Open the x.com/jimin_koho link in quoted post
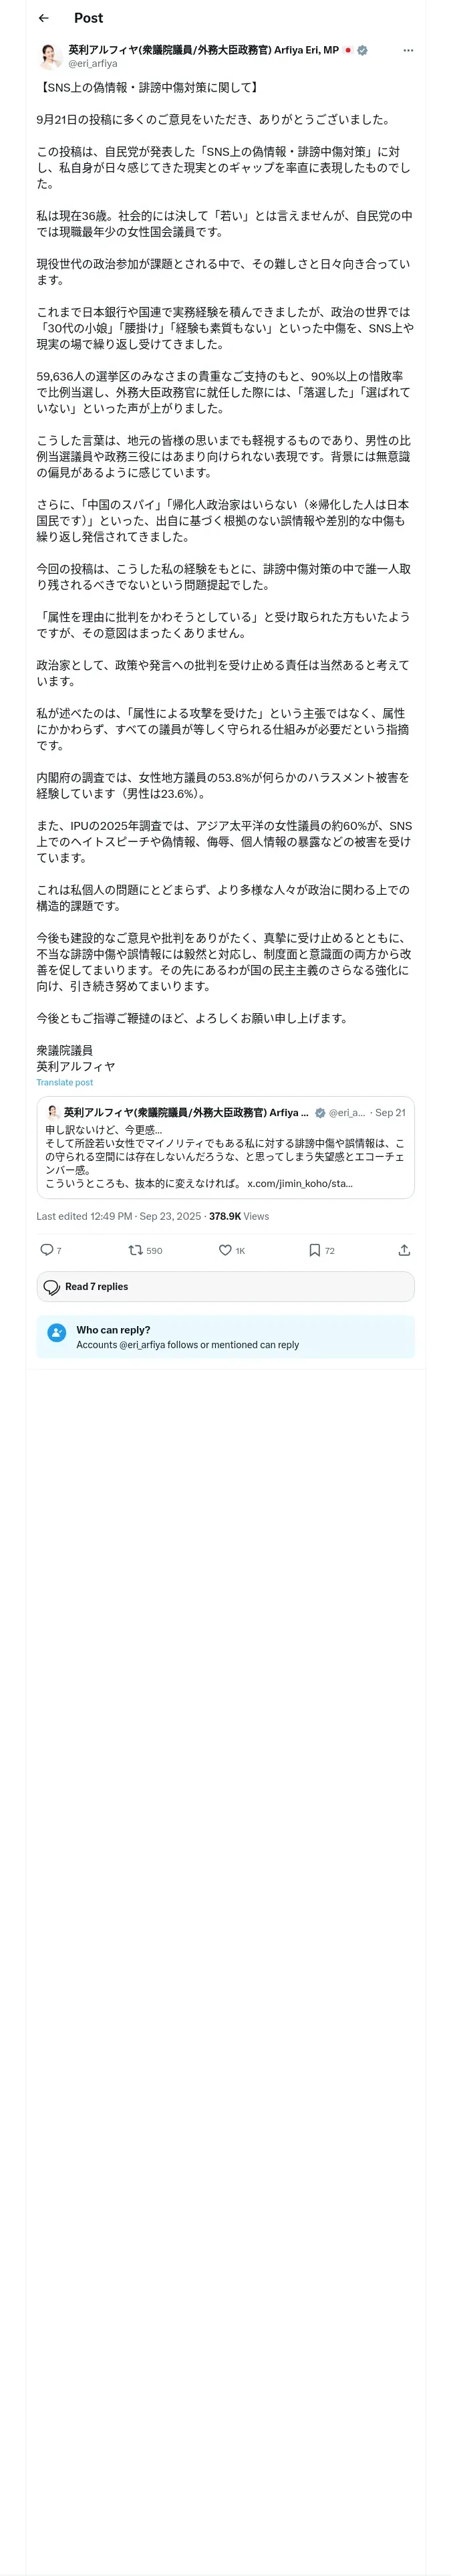The image size is (451, 2576). [299, 1183]
